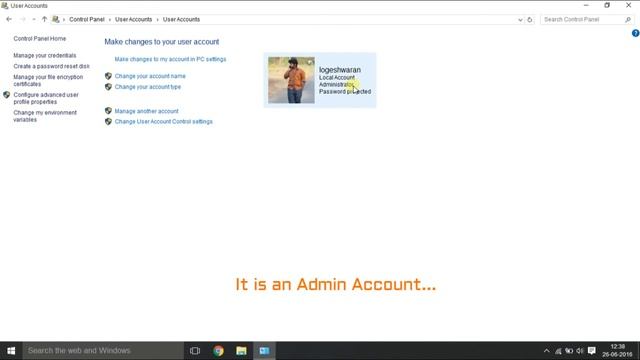Click the active Control Panel taskbar icon
Image resolution: width=640 pixels, height=360 pixels.
point(264,351)
